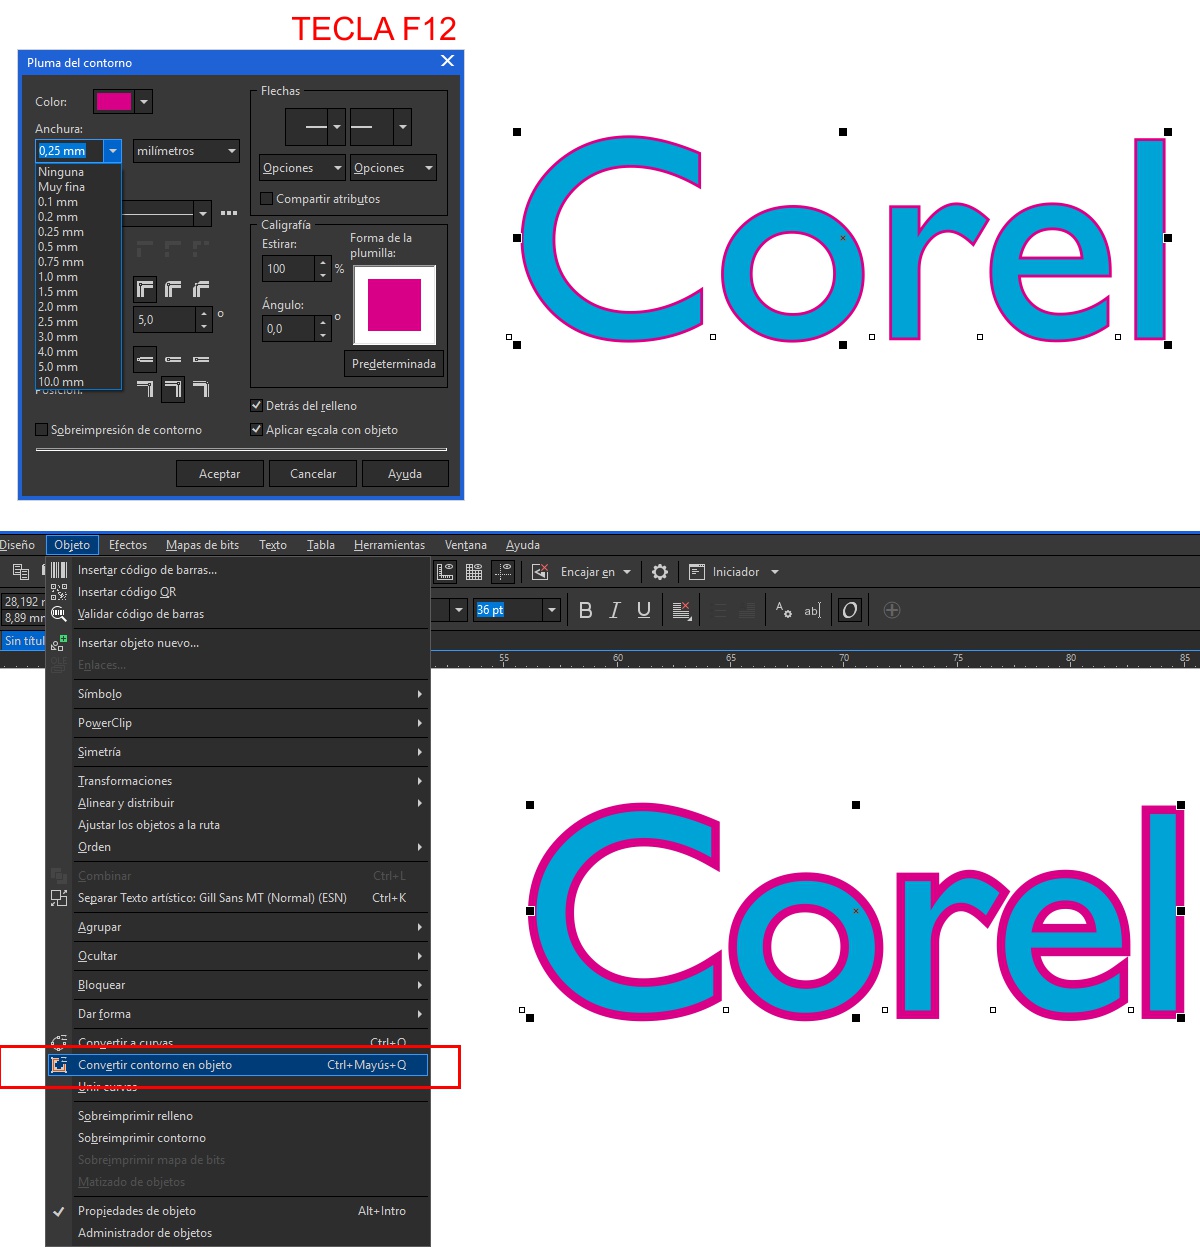Open the font size 36 pt dropdown

(x=551, y=610)
